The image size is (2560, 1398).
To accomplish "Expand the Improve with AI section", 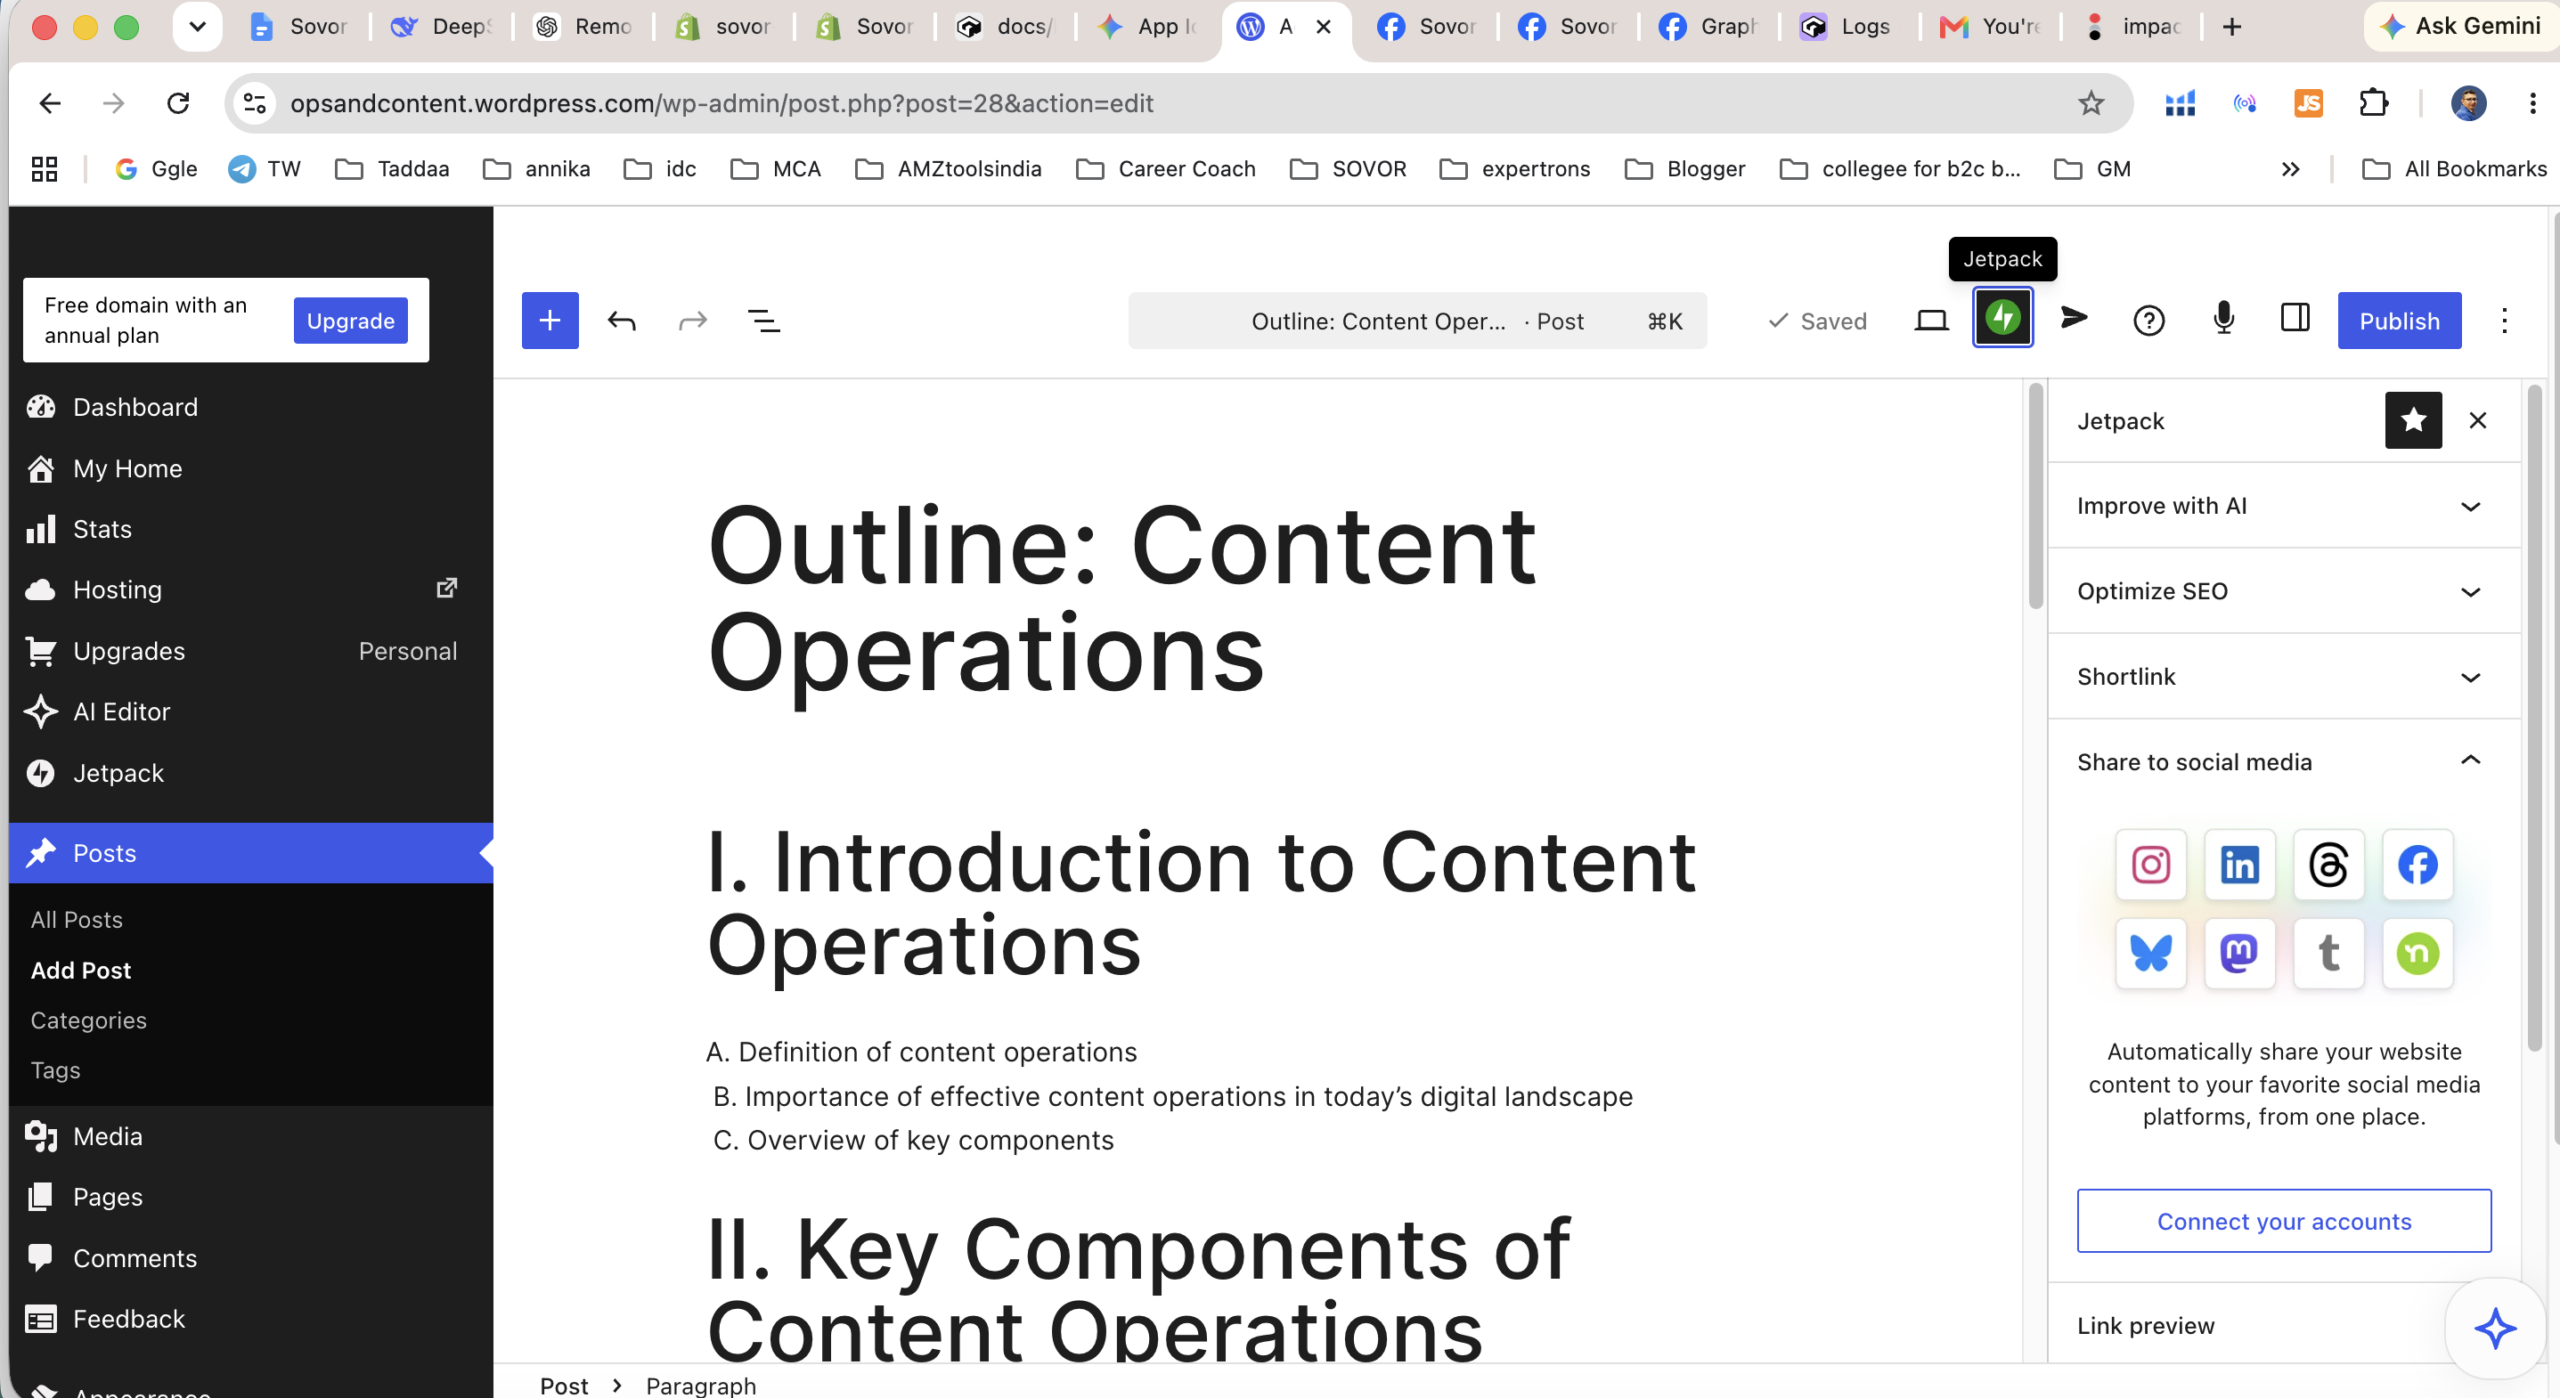I will click(2284, 506).
